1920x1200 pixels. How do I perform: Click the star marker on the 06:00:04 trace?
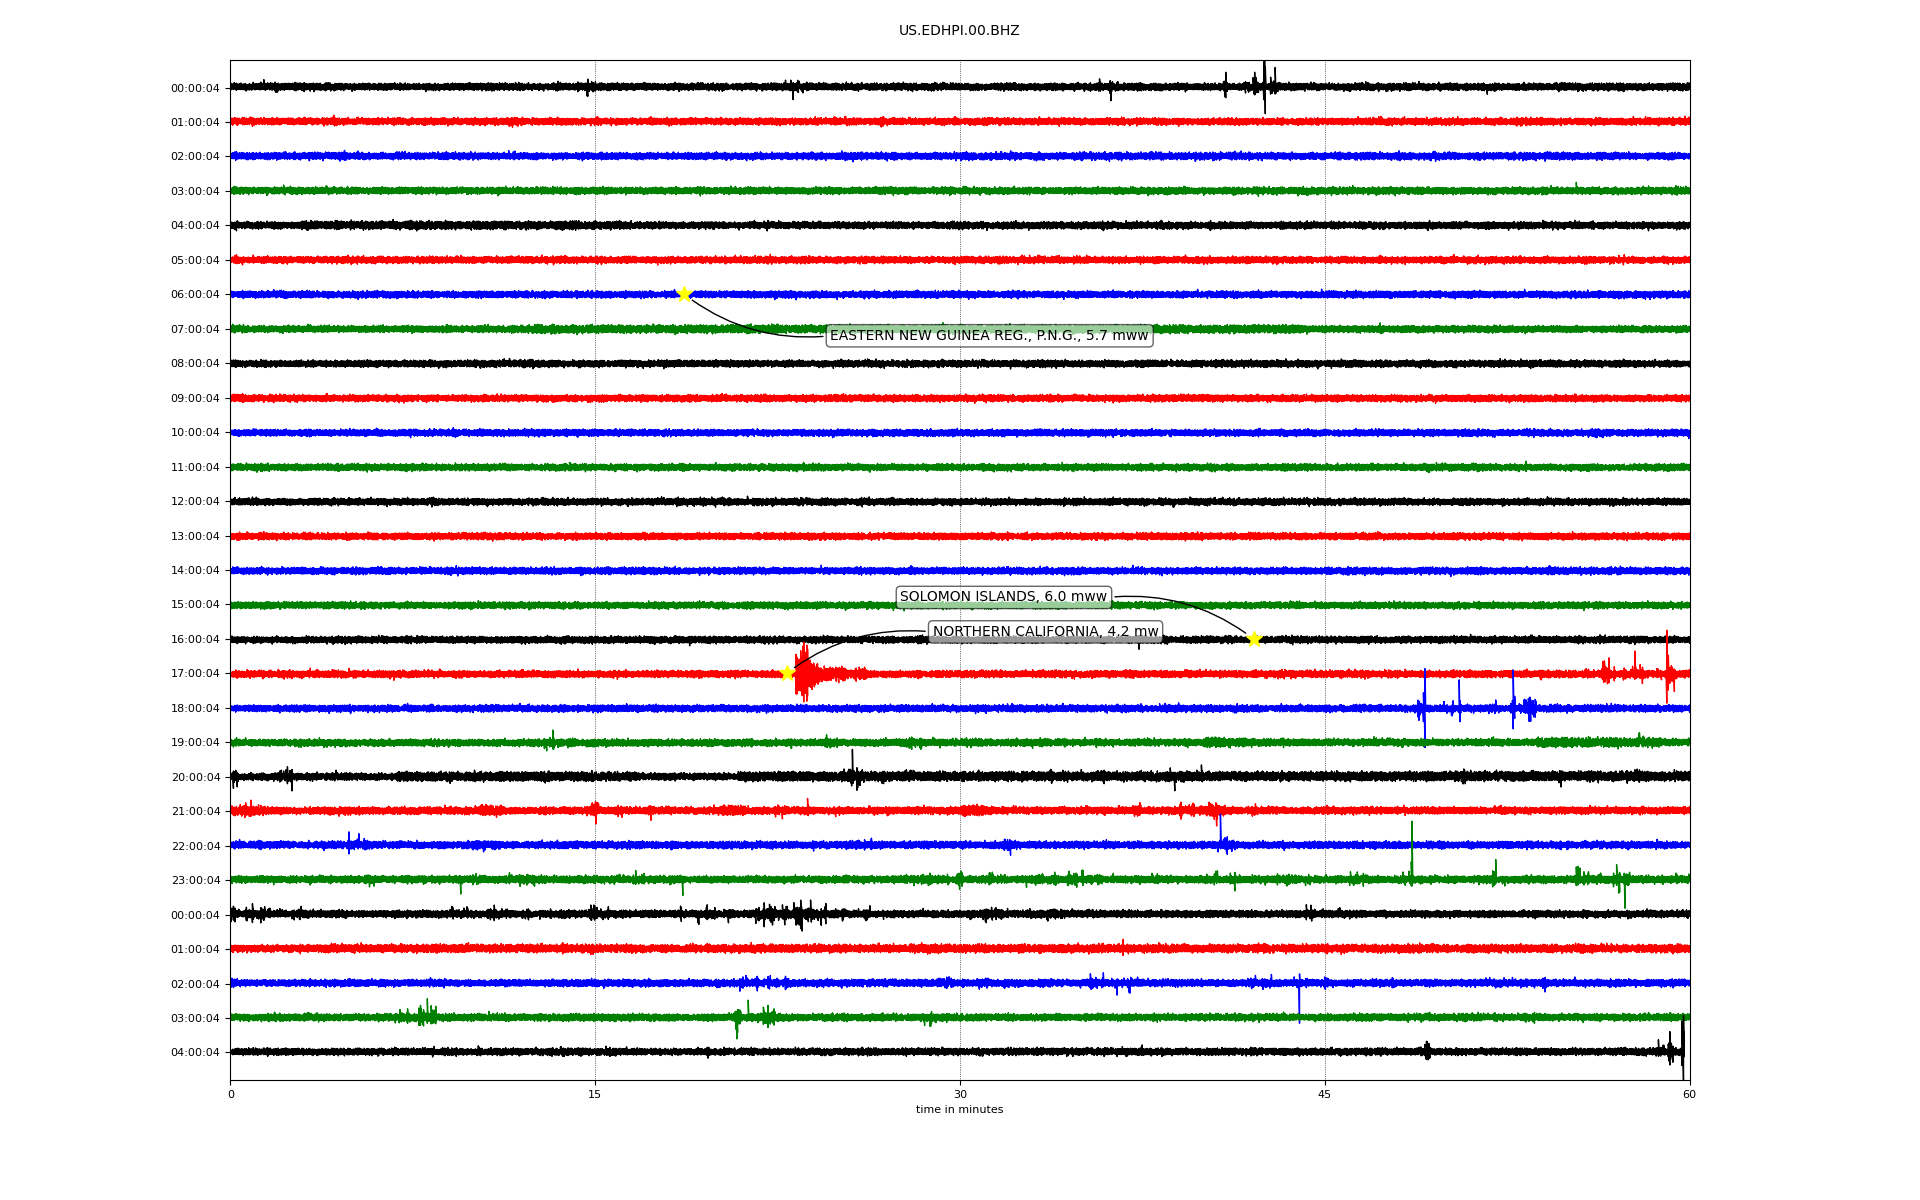(684, 294)
